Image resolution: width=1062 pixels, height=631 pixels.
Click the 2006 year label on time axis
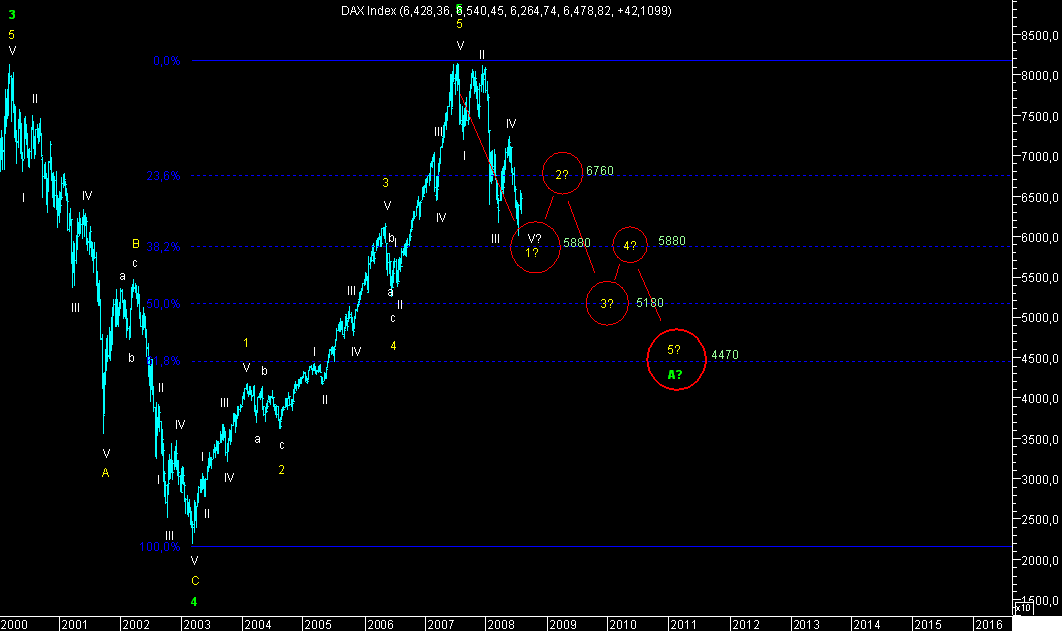(x=380, y=624)
